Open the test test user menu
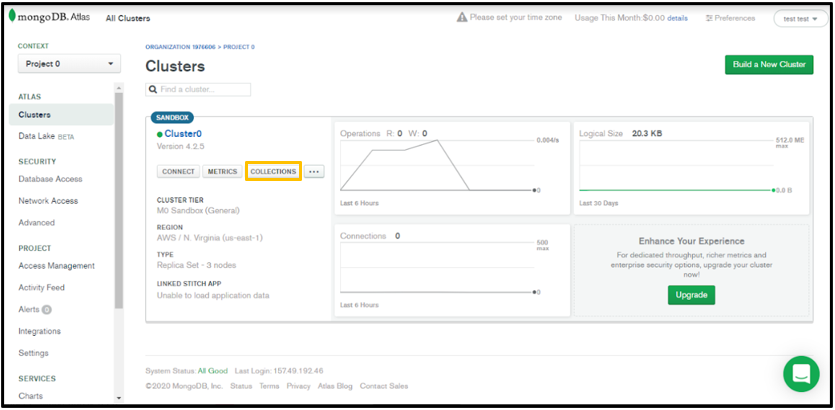The width and height of the screenshot is (835, 410). 799,19
